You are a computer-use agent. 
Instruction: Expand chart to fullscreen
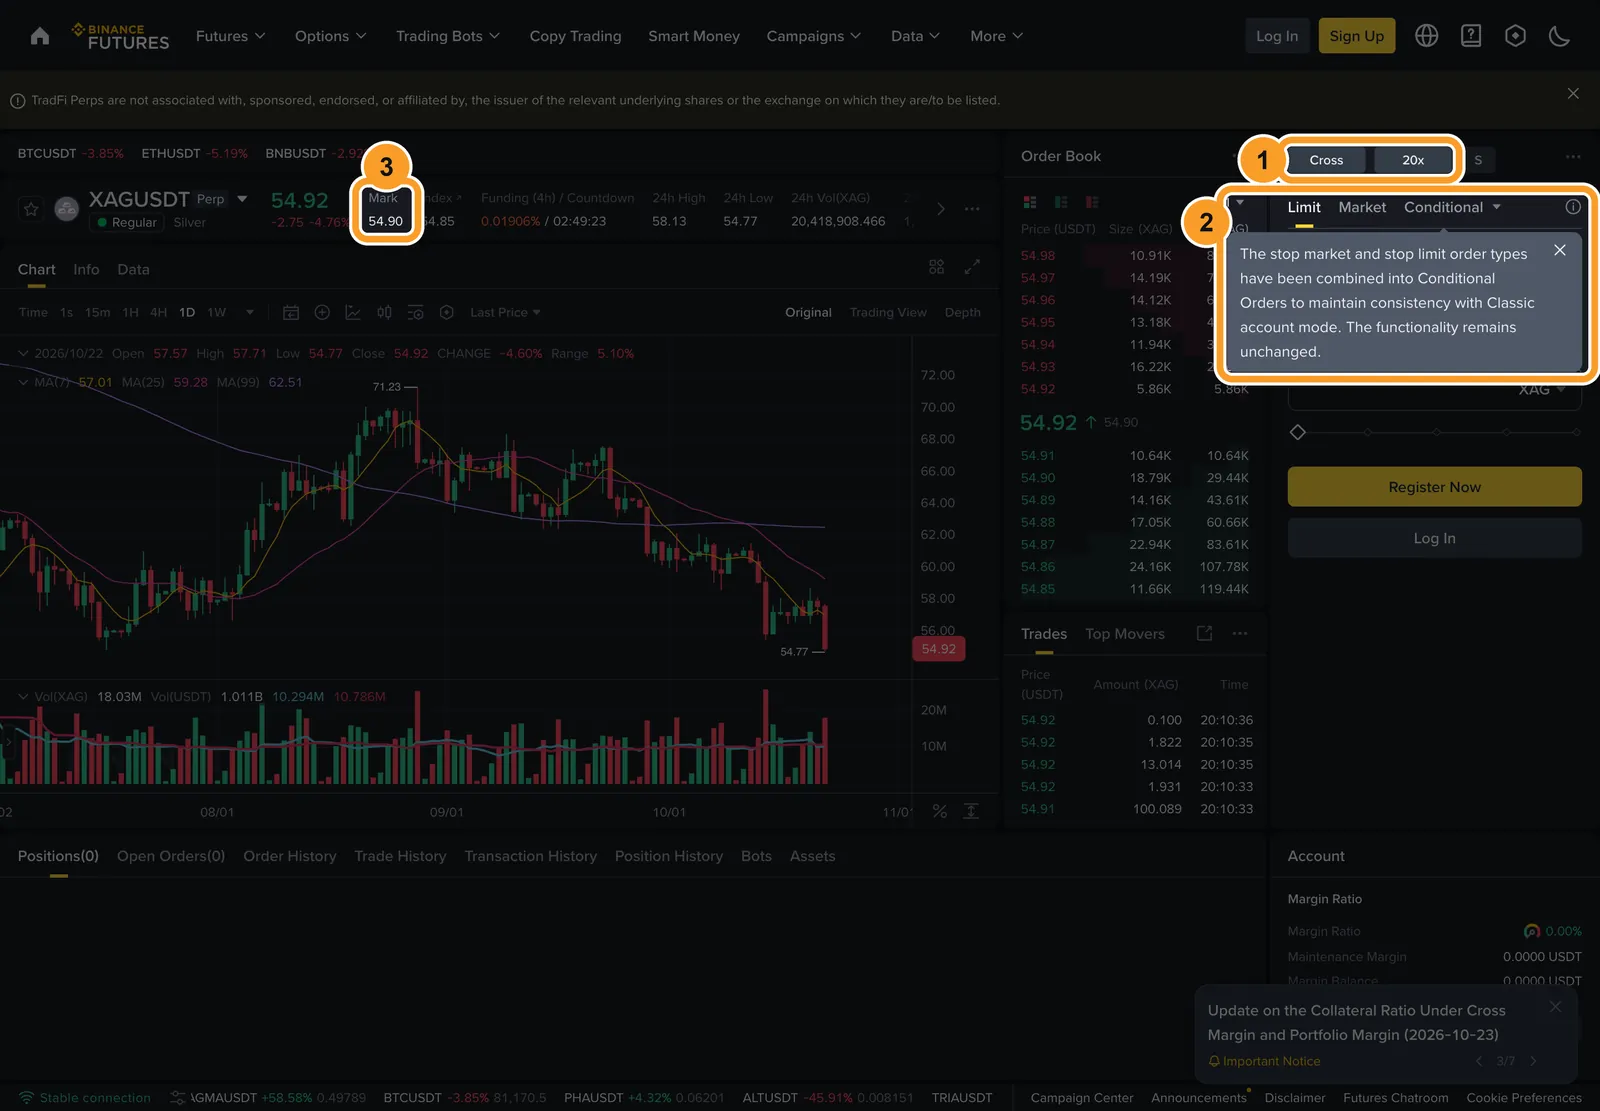[x=972, y=267]
